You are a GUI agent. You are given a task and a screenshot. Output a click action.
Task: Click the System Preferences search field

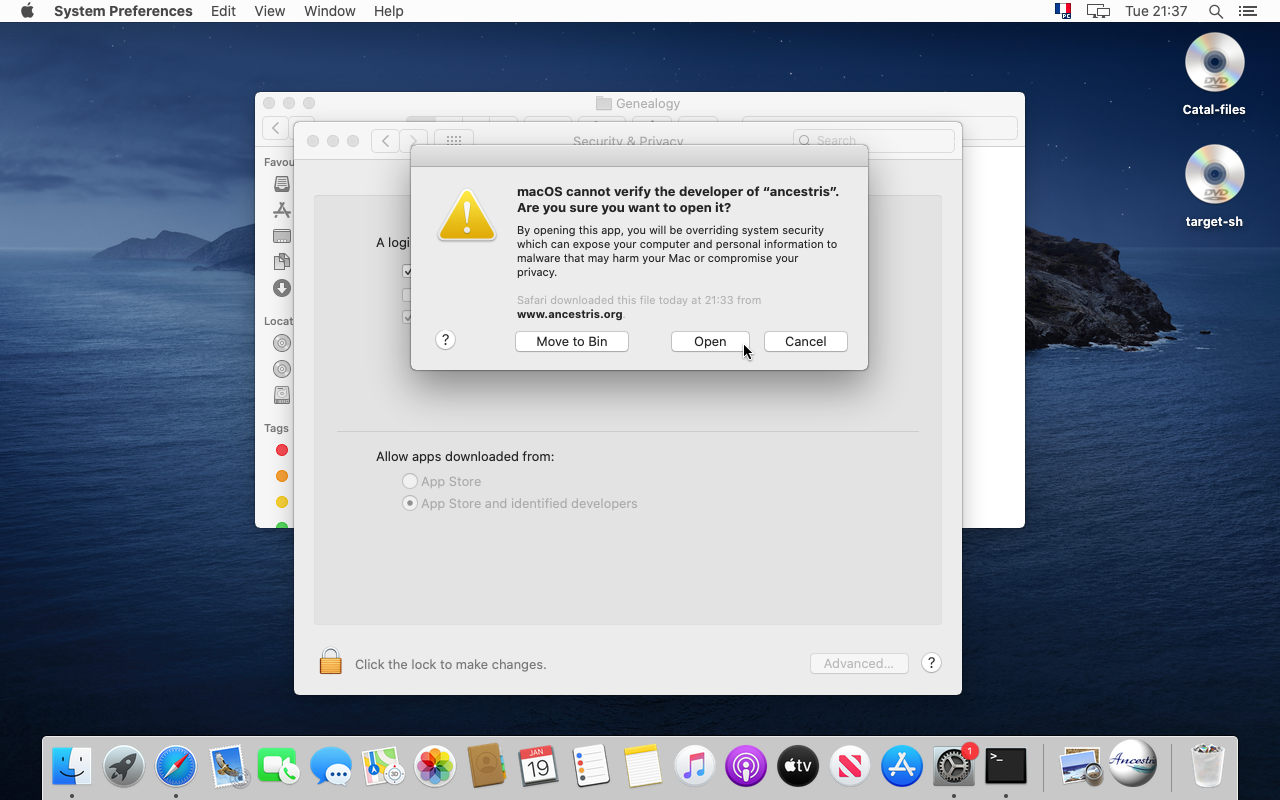(874, 141)
